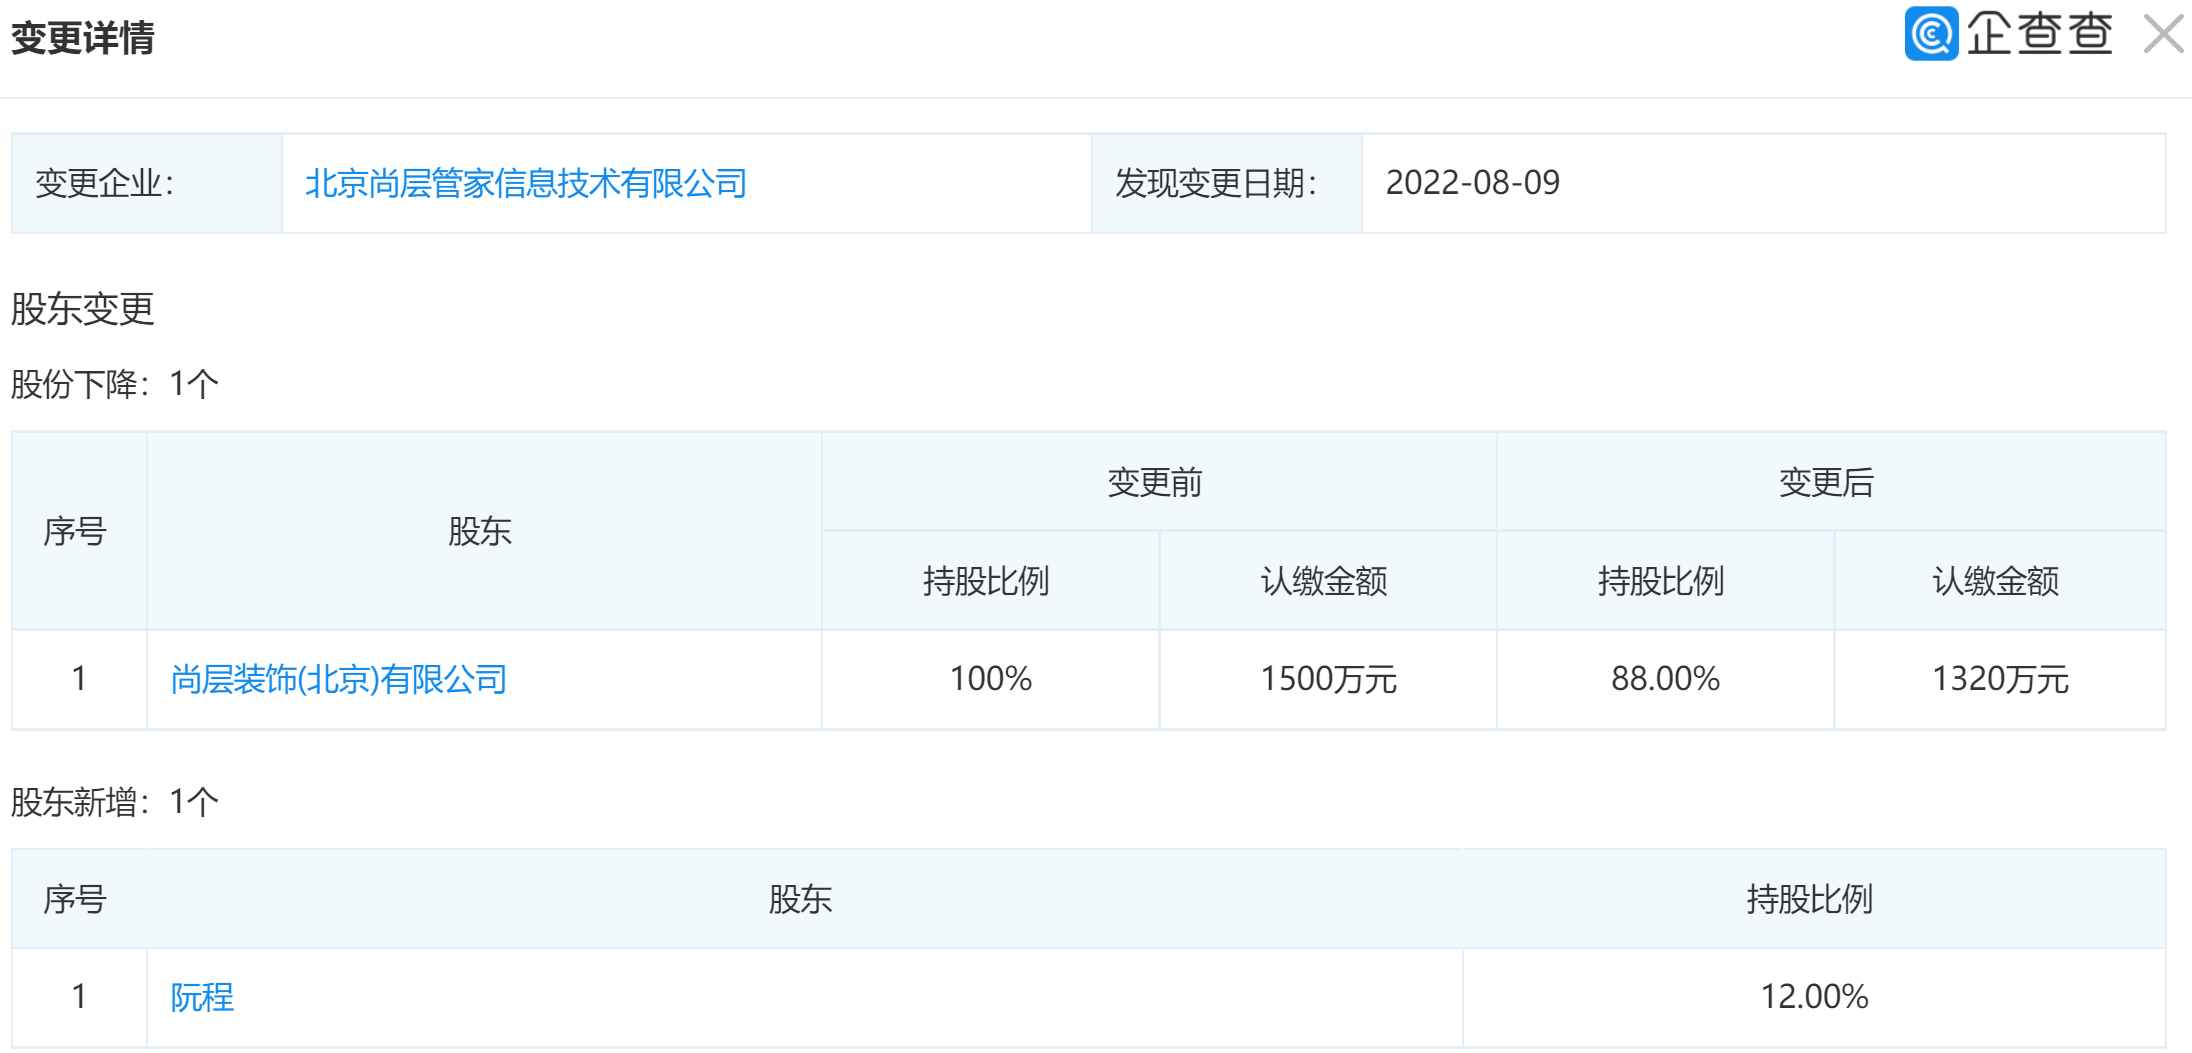Click the 股份下降: 1个 label
Screen dimensions: 2192x1053
pos(114,384)
